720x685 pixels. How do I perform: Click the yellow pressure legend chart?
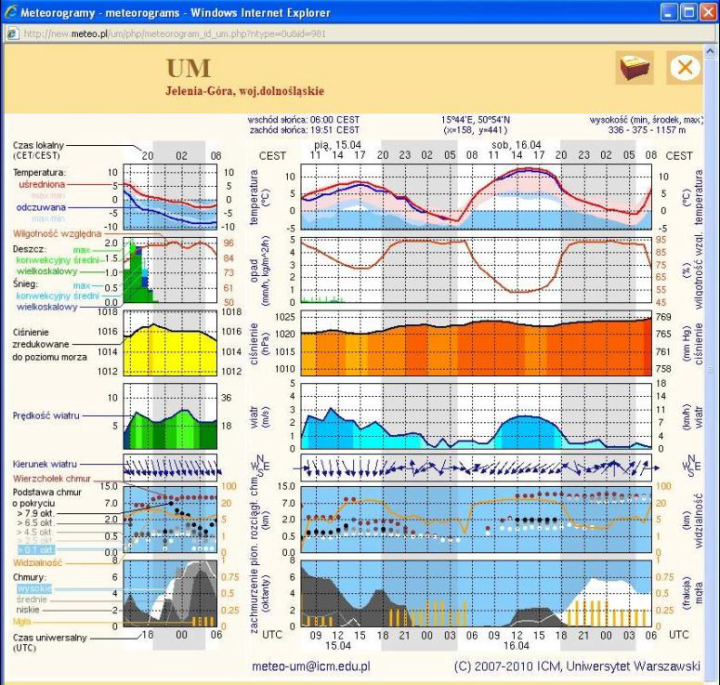(x=170, y=343)
